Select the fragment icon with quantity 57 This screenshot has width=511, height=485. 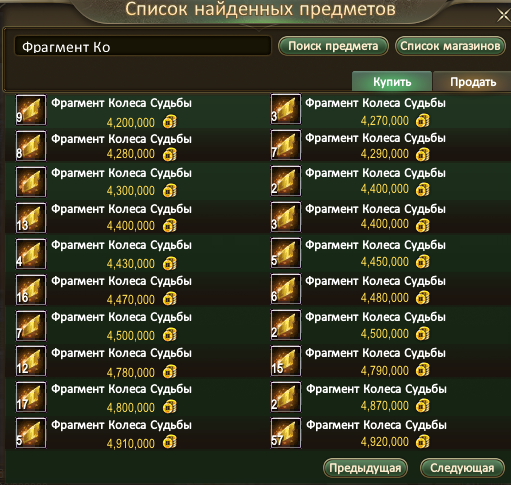click(x=286, y=433)
